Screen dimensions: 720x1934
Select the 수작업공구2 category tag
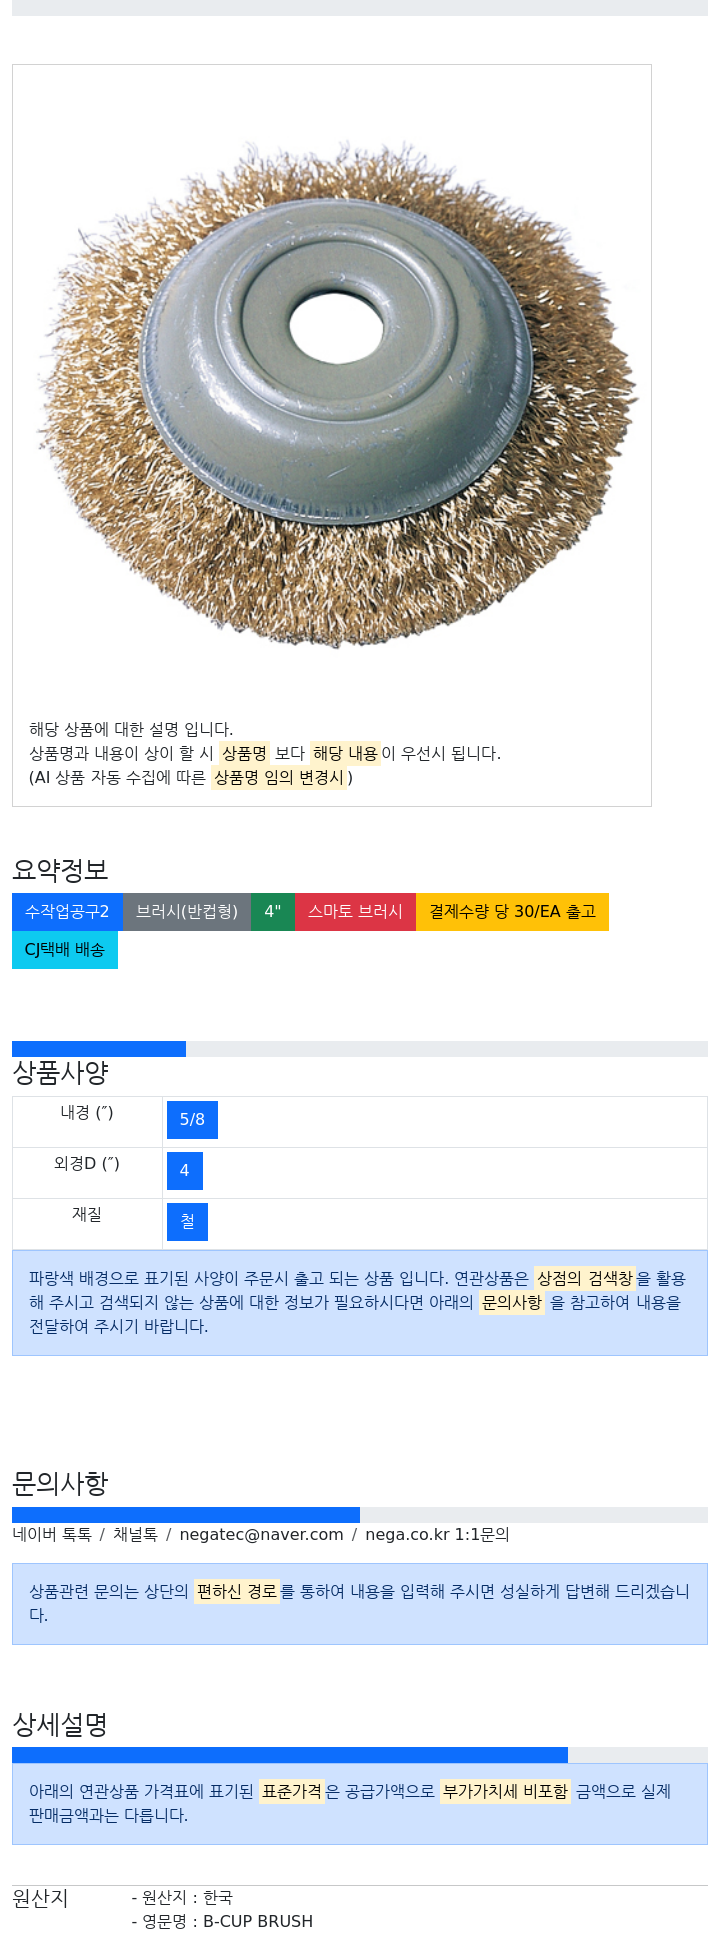(x=67, y=912)
